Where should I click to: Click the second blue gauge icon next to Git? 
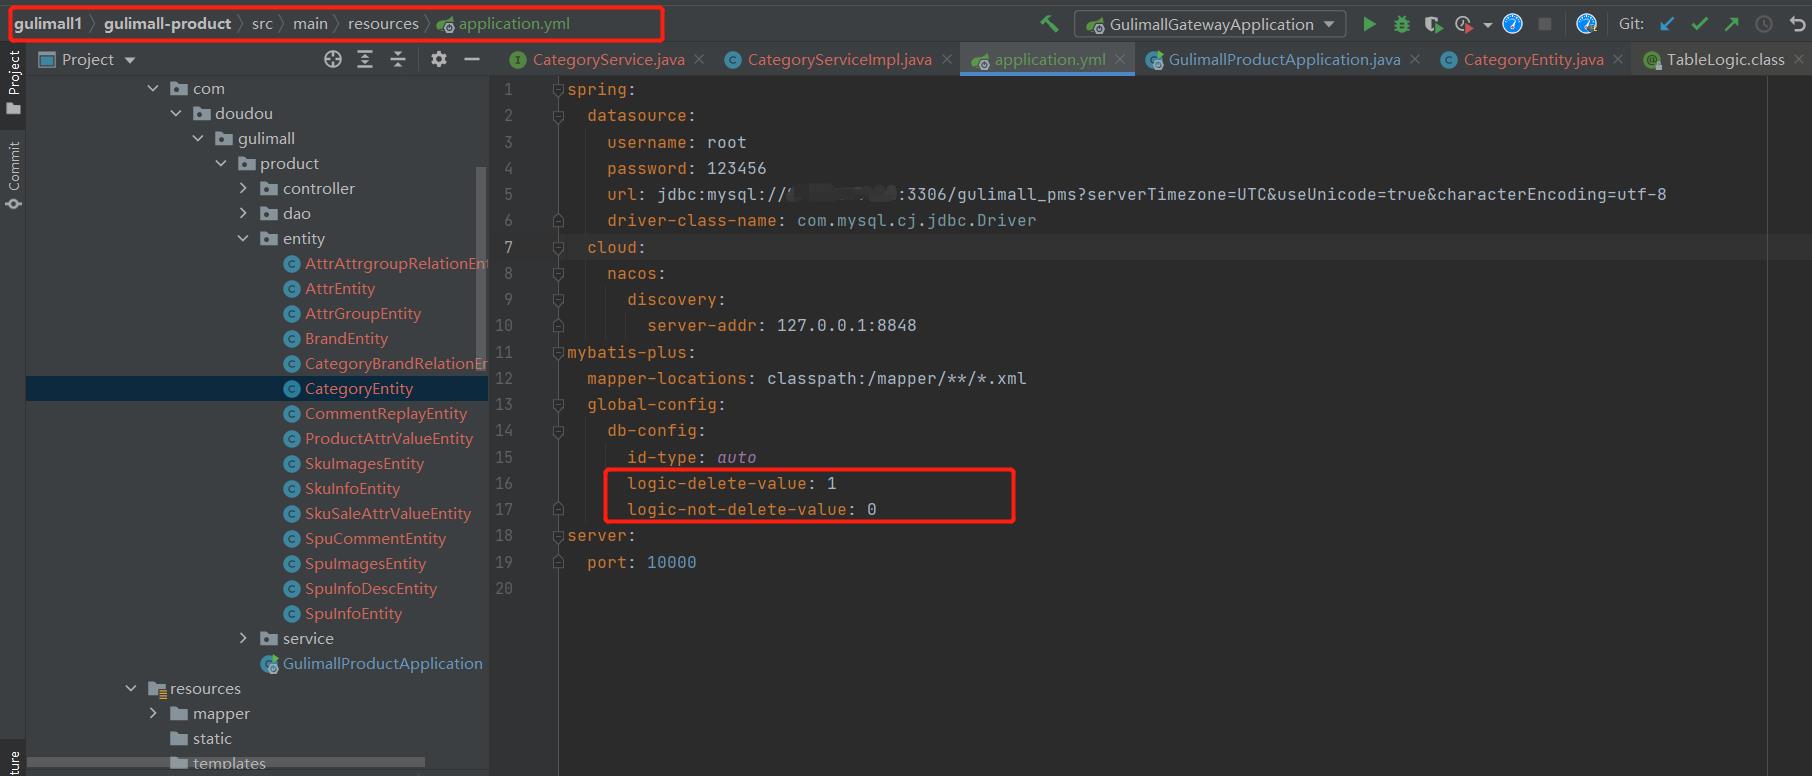[x=1586, y=24]
